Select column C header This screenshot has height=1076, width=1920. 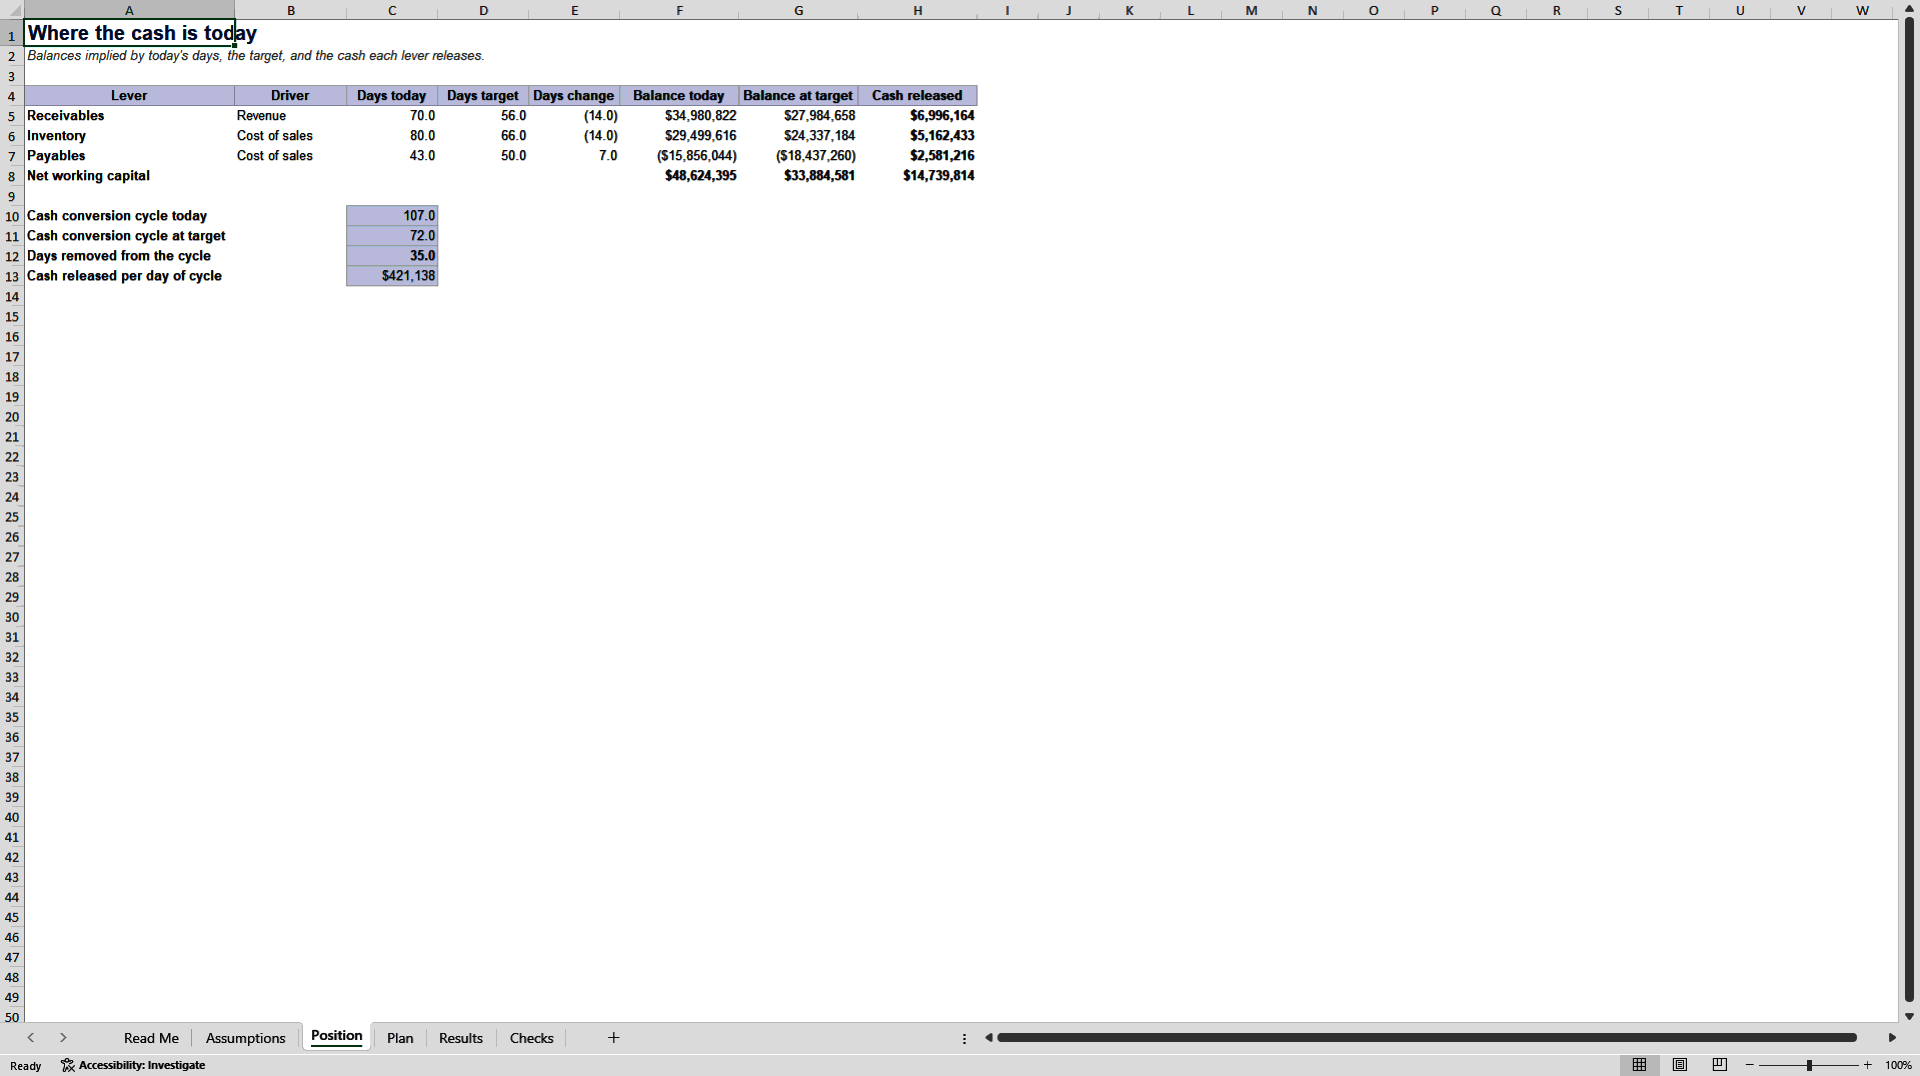pyautogui.click(x=392, y=10)
